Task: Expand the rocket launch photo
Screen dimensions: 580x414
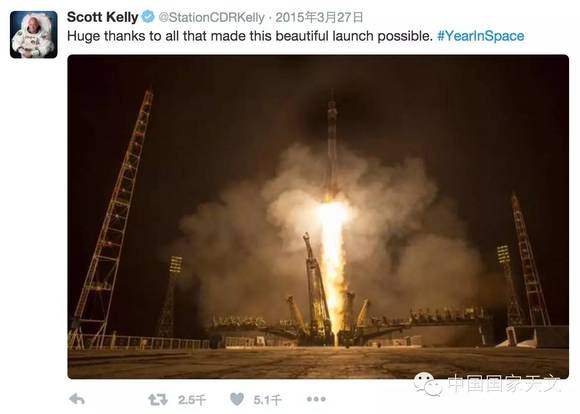Action: (318, 216)
